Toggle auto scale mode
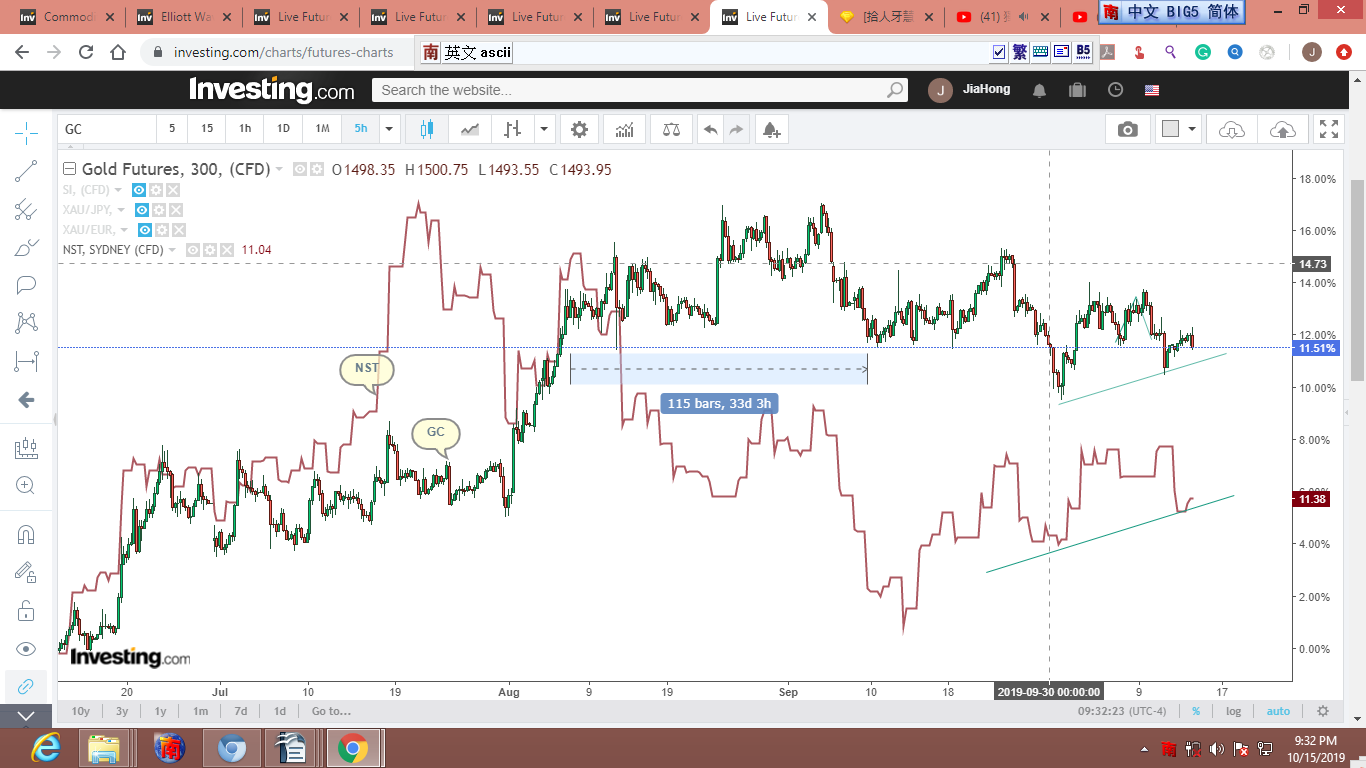 [x=1278, y=711]
